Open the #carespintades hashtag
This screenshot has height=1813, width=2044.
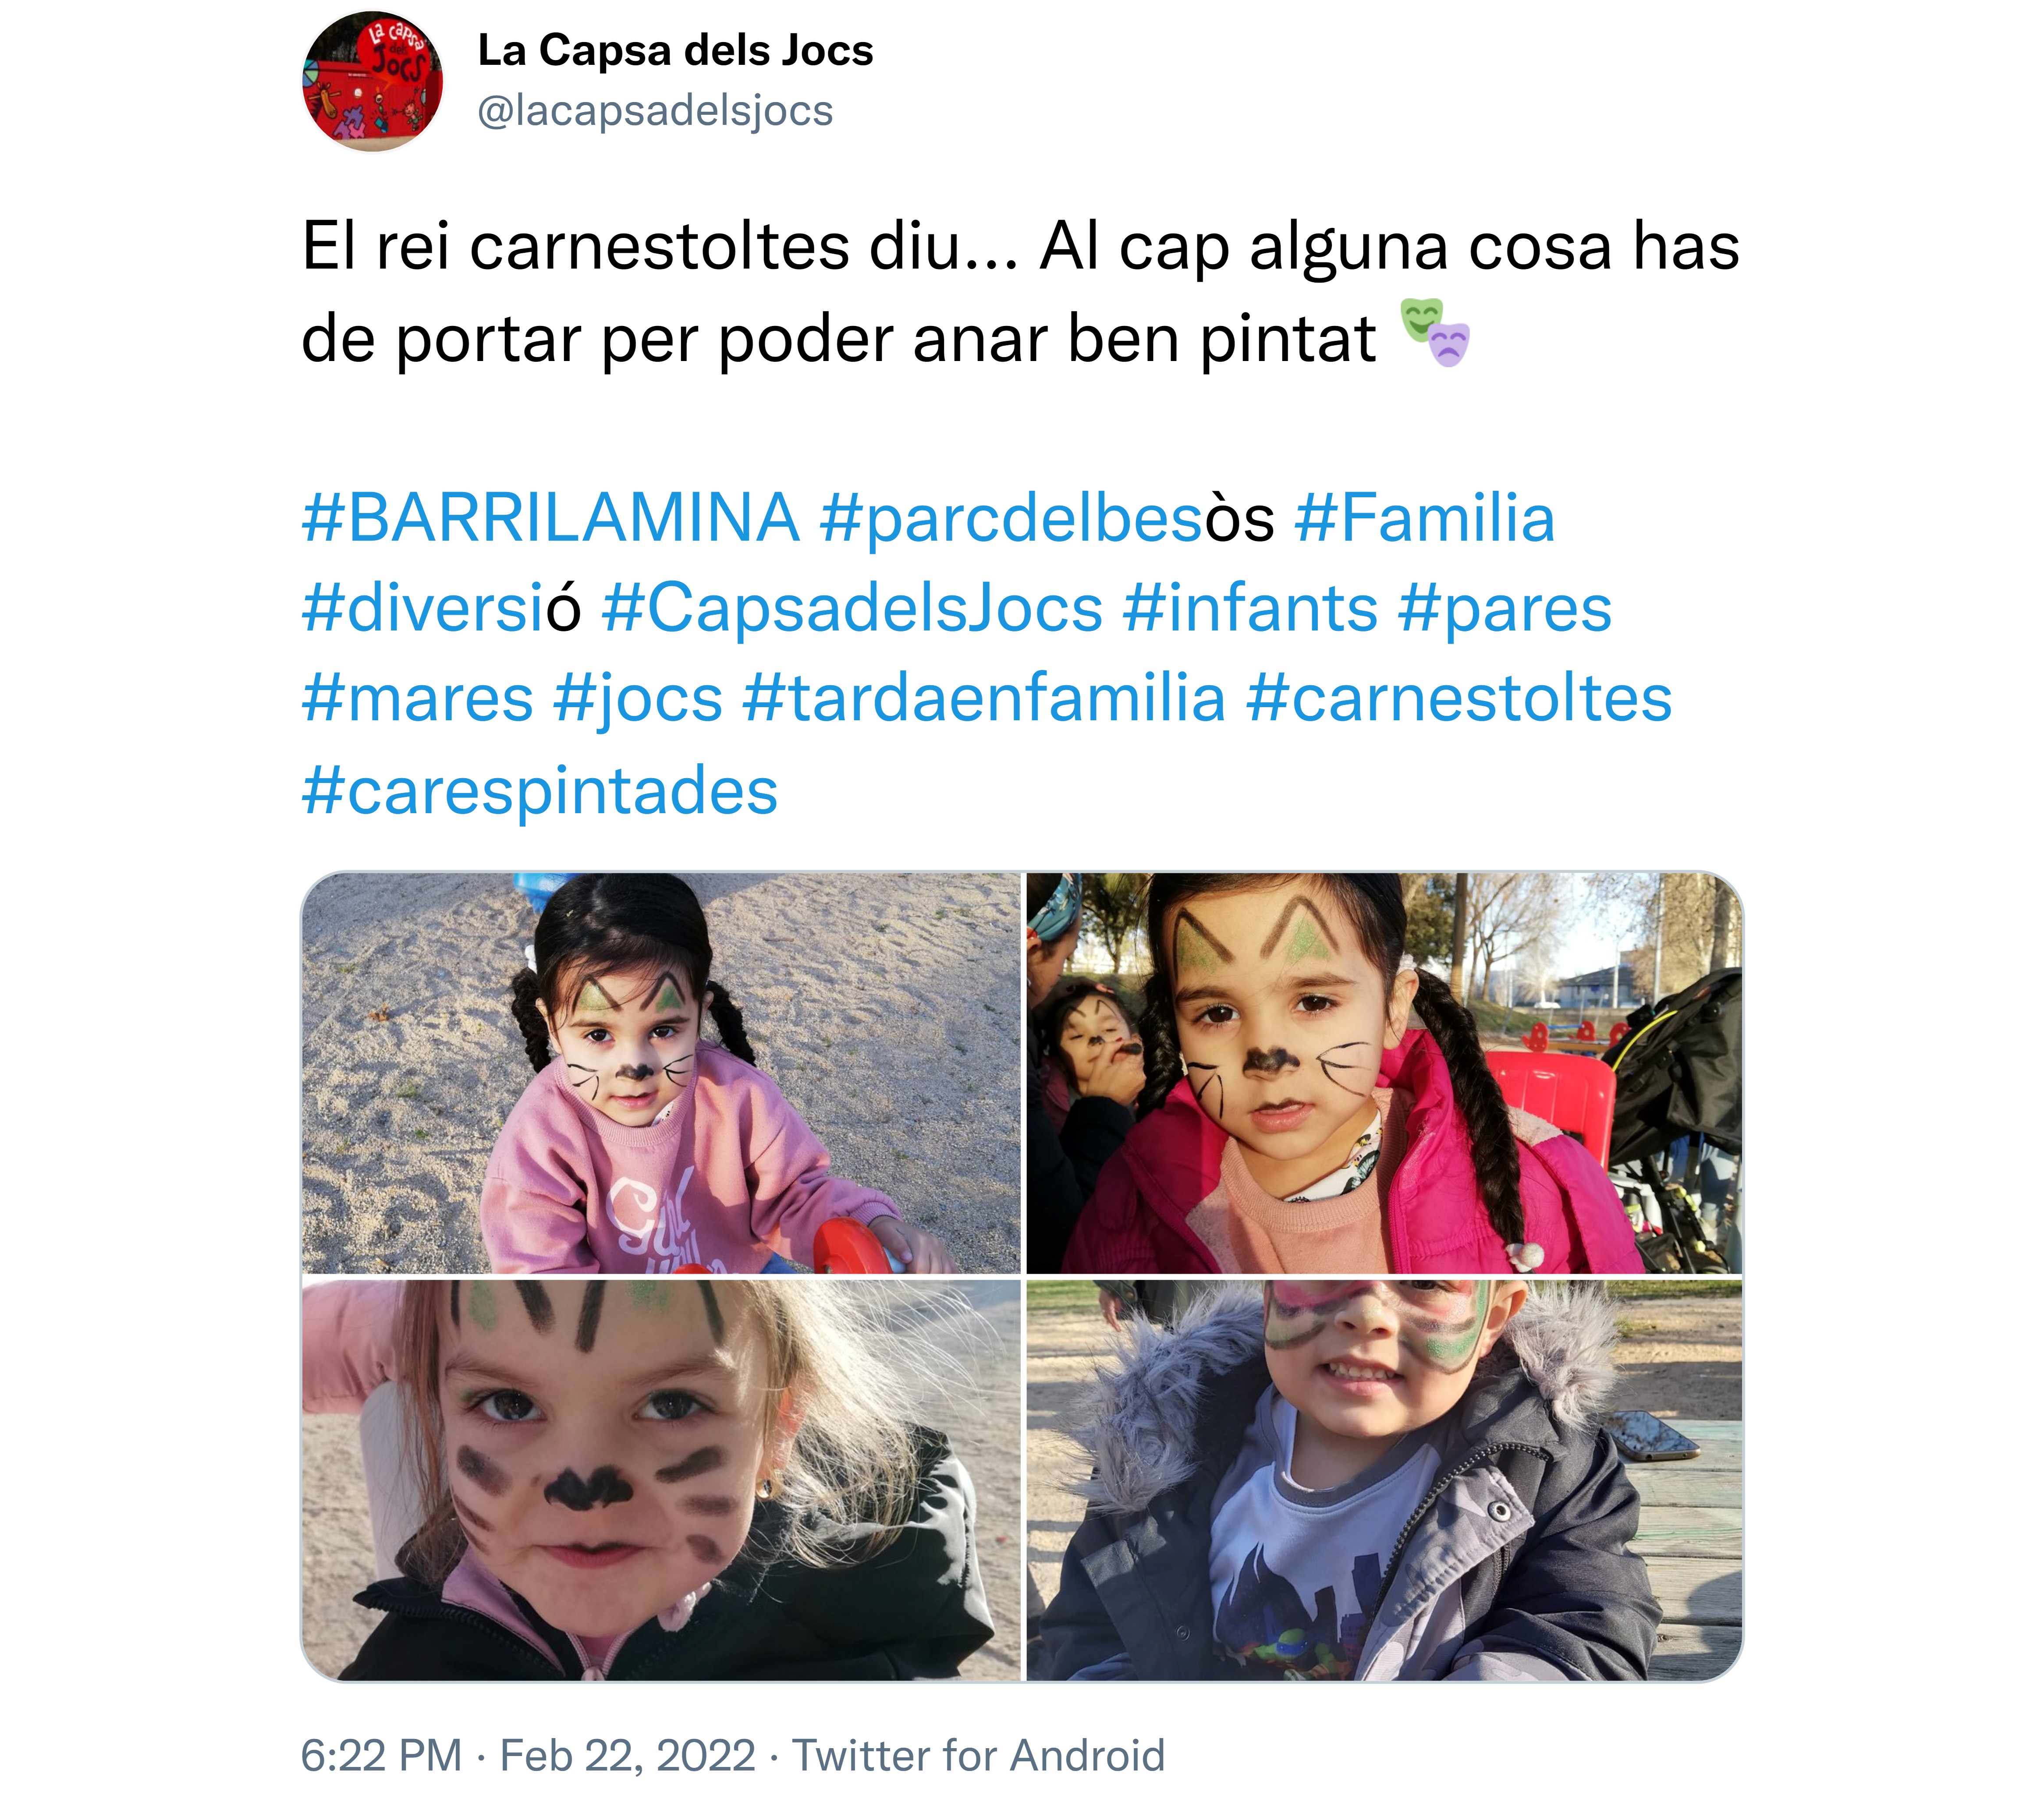(540, 791)
